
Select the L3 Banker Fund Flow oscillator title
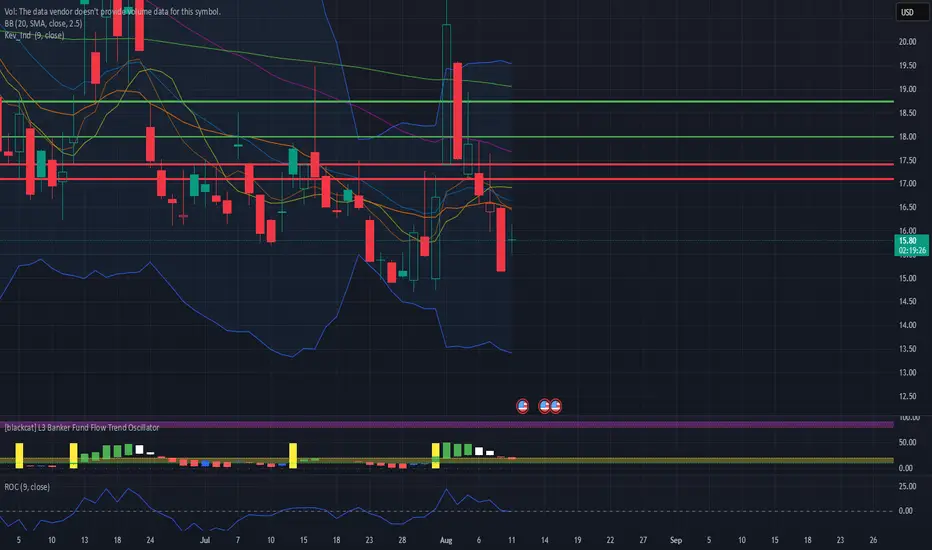pos(81,428)
